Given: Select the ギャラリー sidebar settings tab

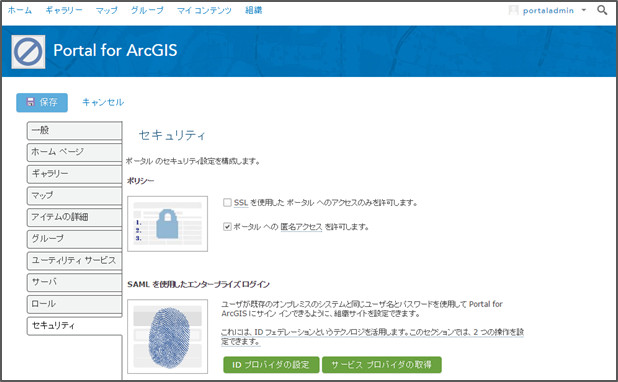Looking at the screenshot, I should pyautogui.click(x=74, y=174).
